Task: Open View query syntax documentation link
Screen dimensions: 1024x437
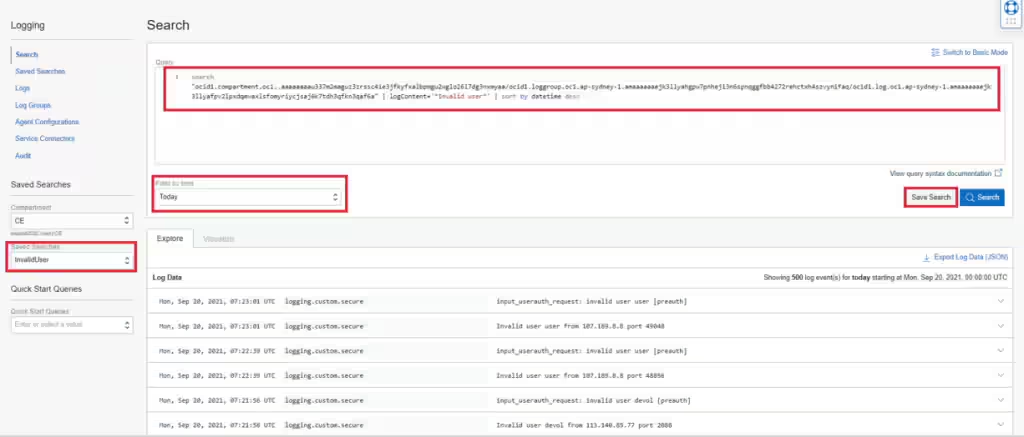Action: pyautogui.click(x=940, y=173)
